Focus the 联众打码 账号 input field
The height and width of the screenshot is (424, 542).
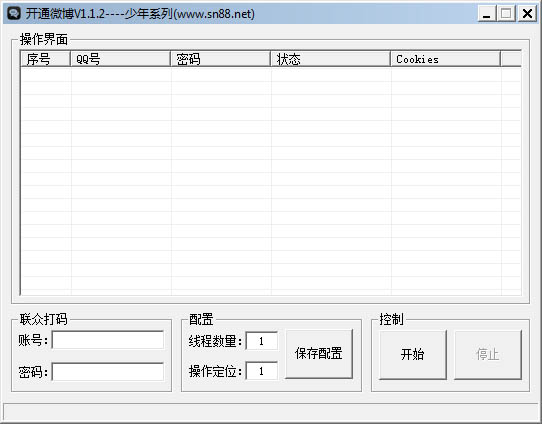point(108,340)
